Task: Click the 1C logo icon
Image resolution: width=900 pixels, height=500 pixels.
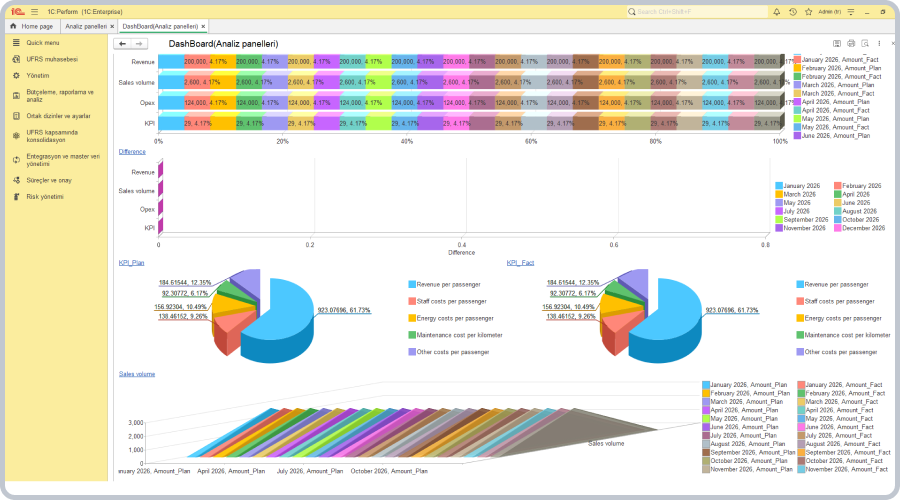Action: tap(18, 11)
